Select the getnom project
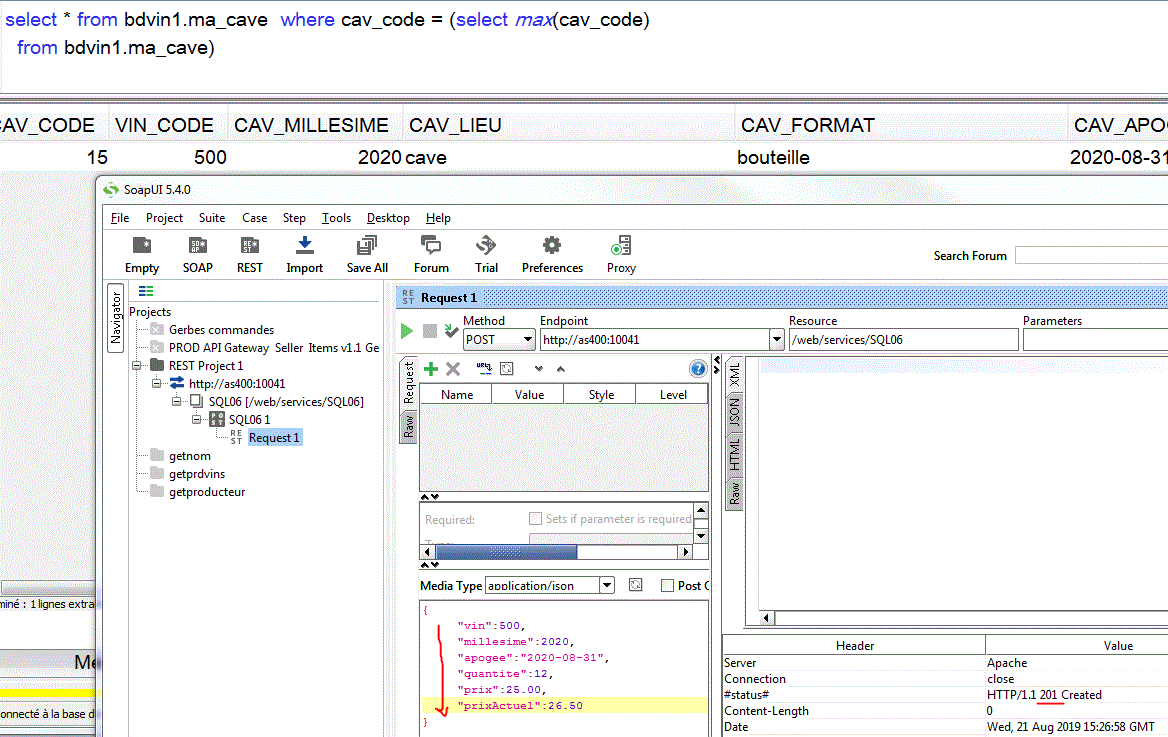Viewport: 1168px width, 737px height. coord(189,455)
